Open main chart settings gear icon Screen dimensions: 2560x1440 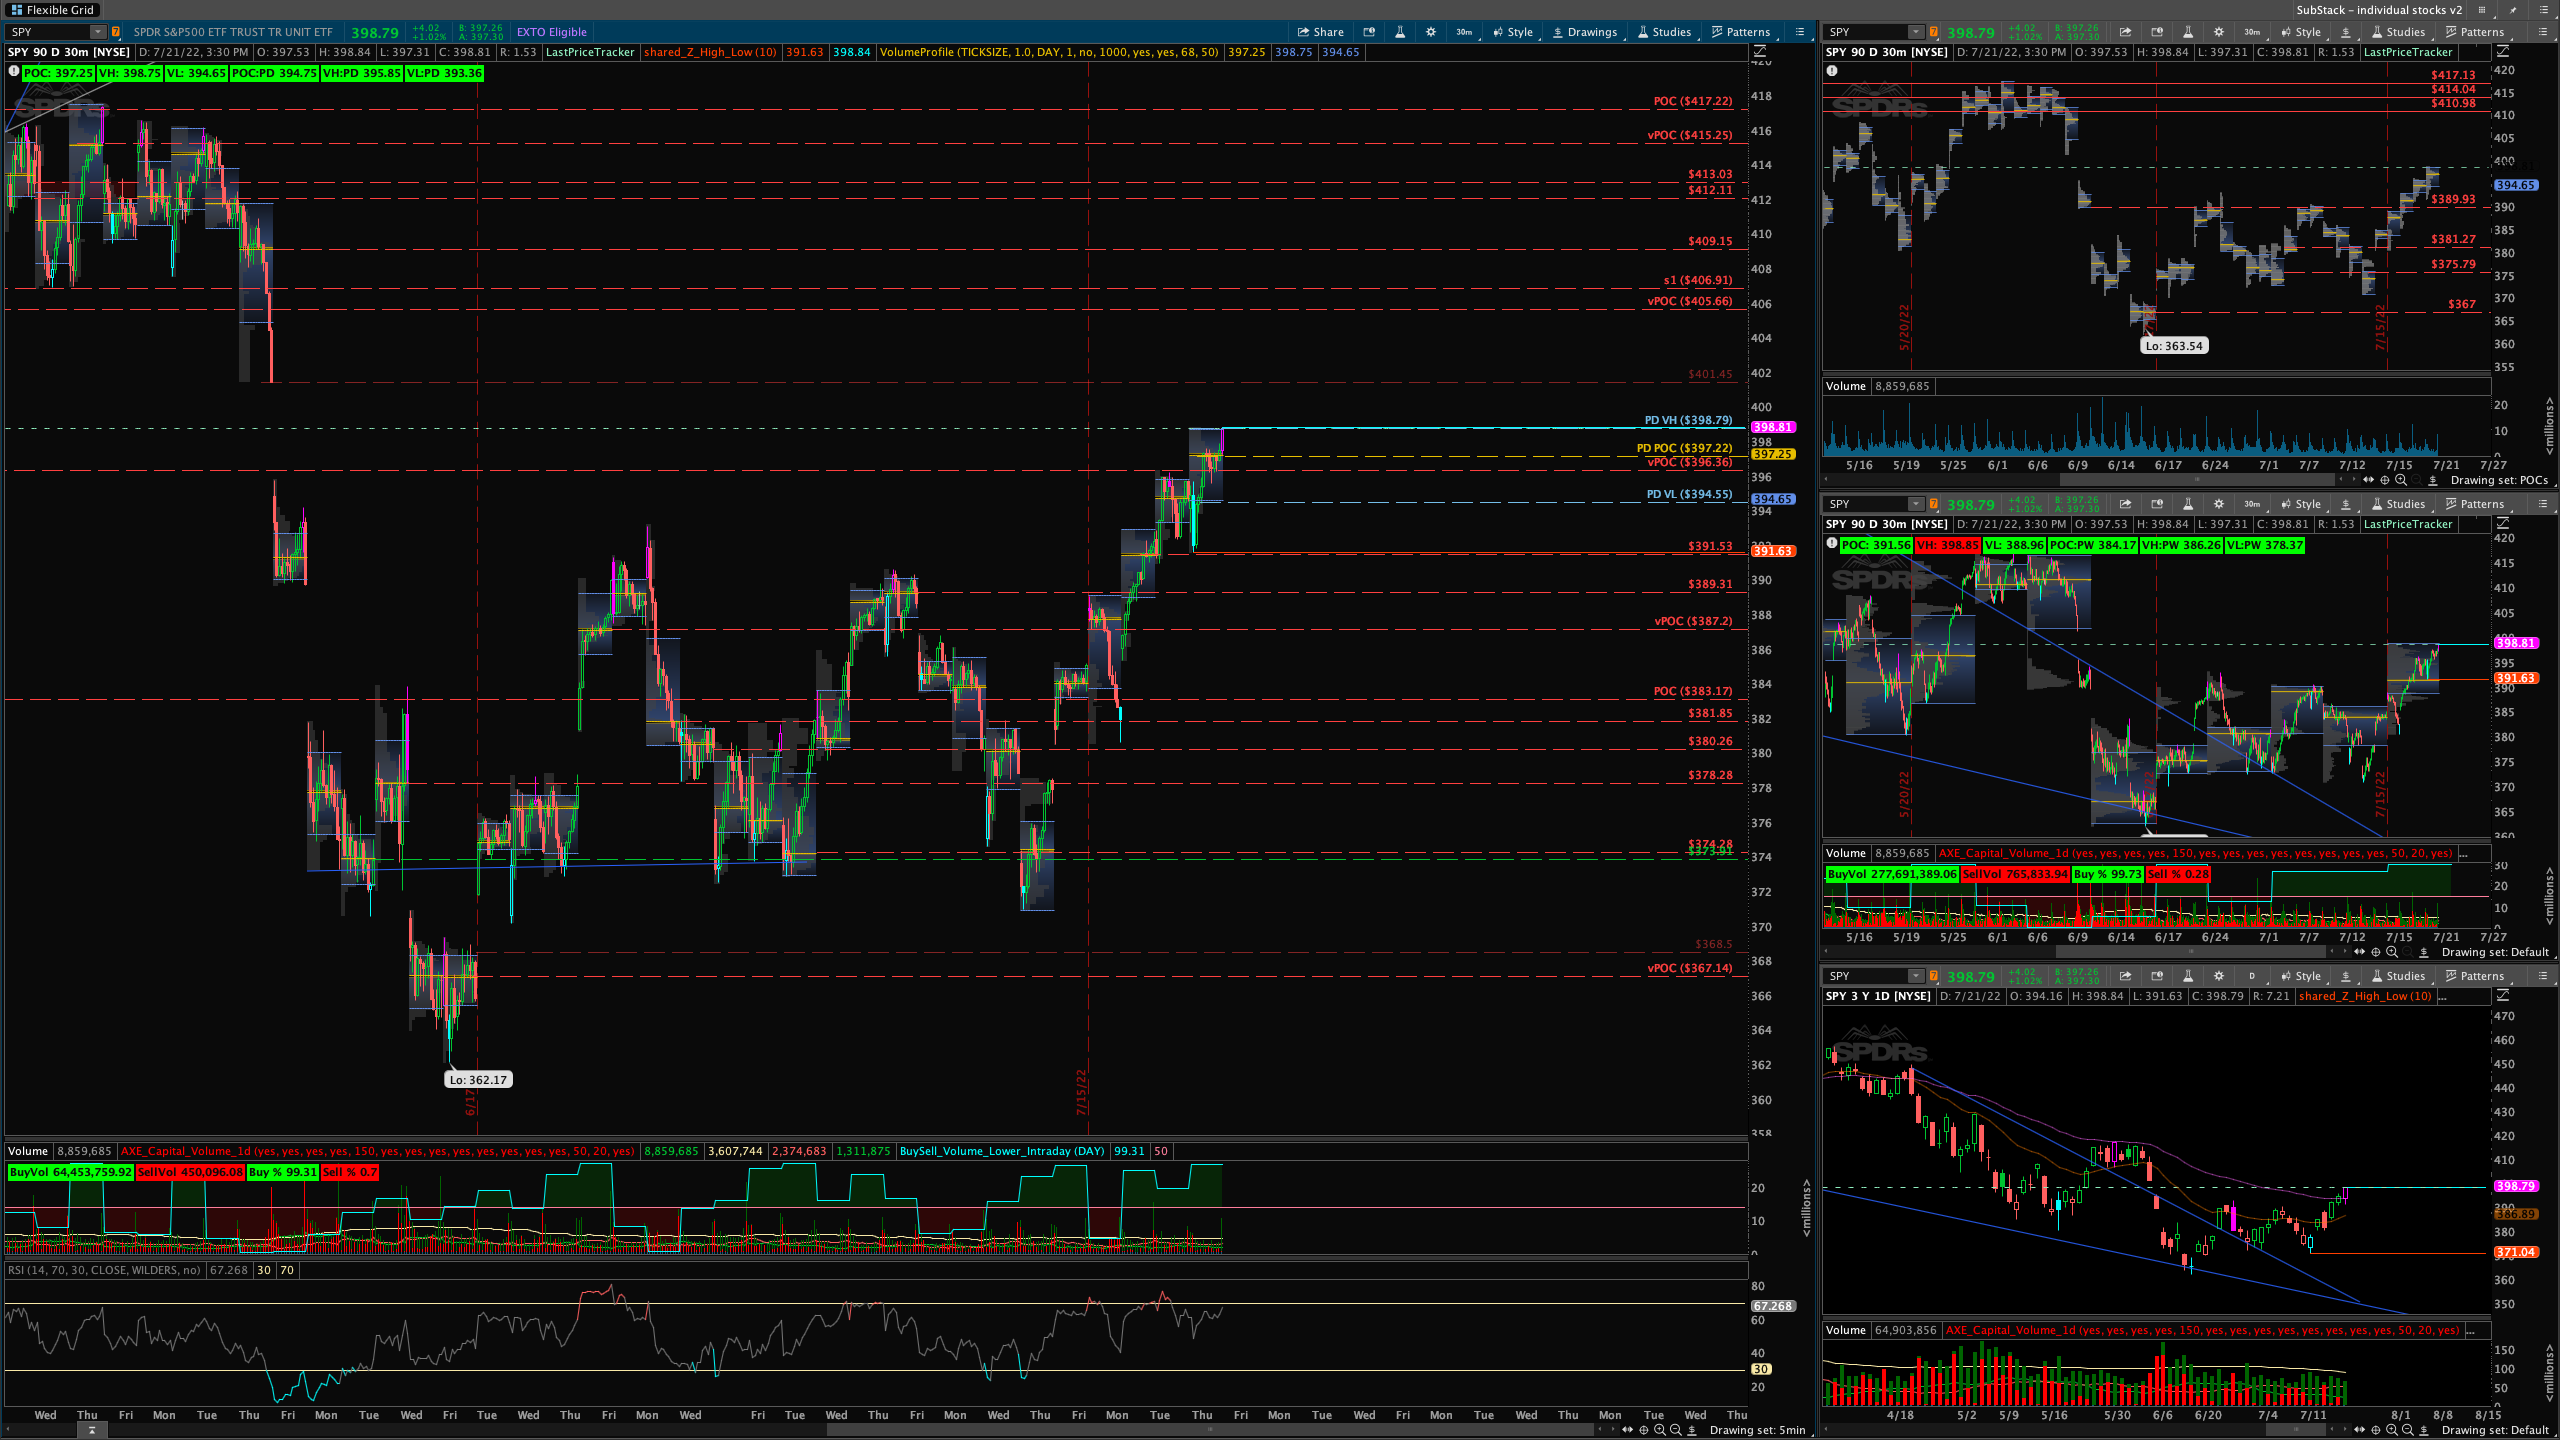(x=1430, y=32)
